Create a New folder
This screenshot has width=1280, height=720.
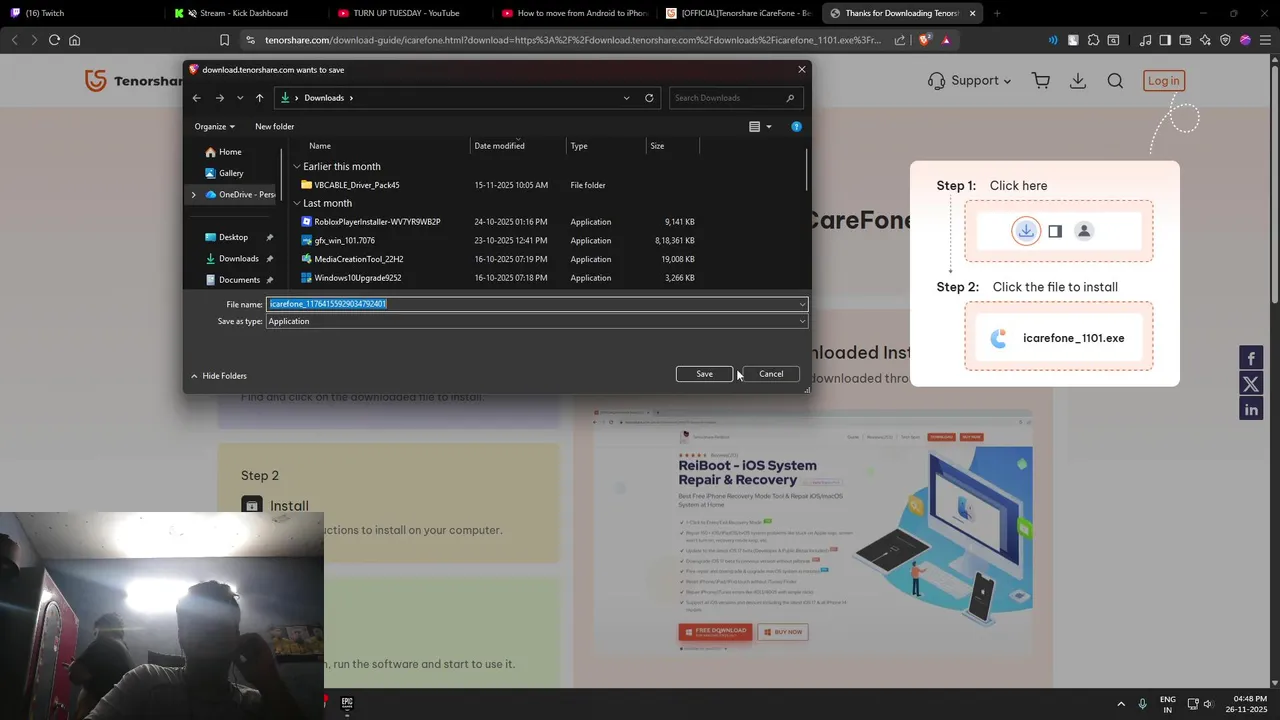pos(274,127)
